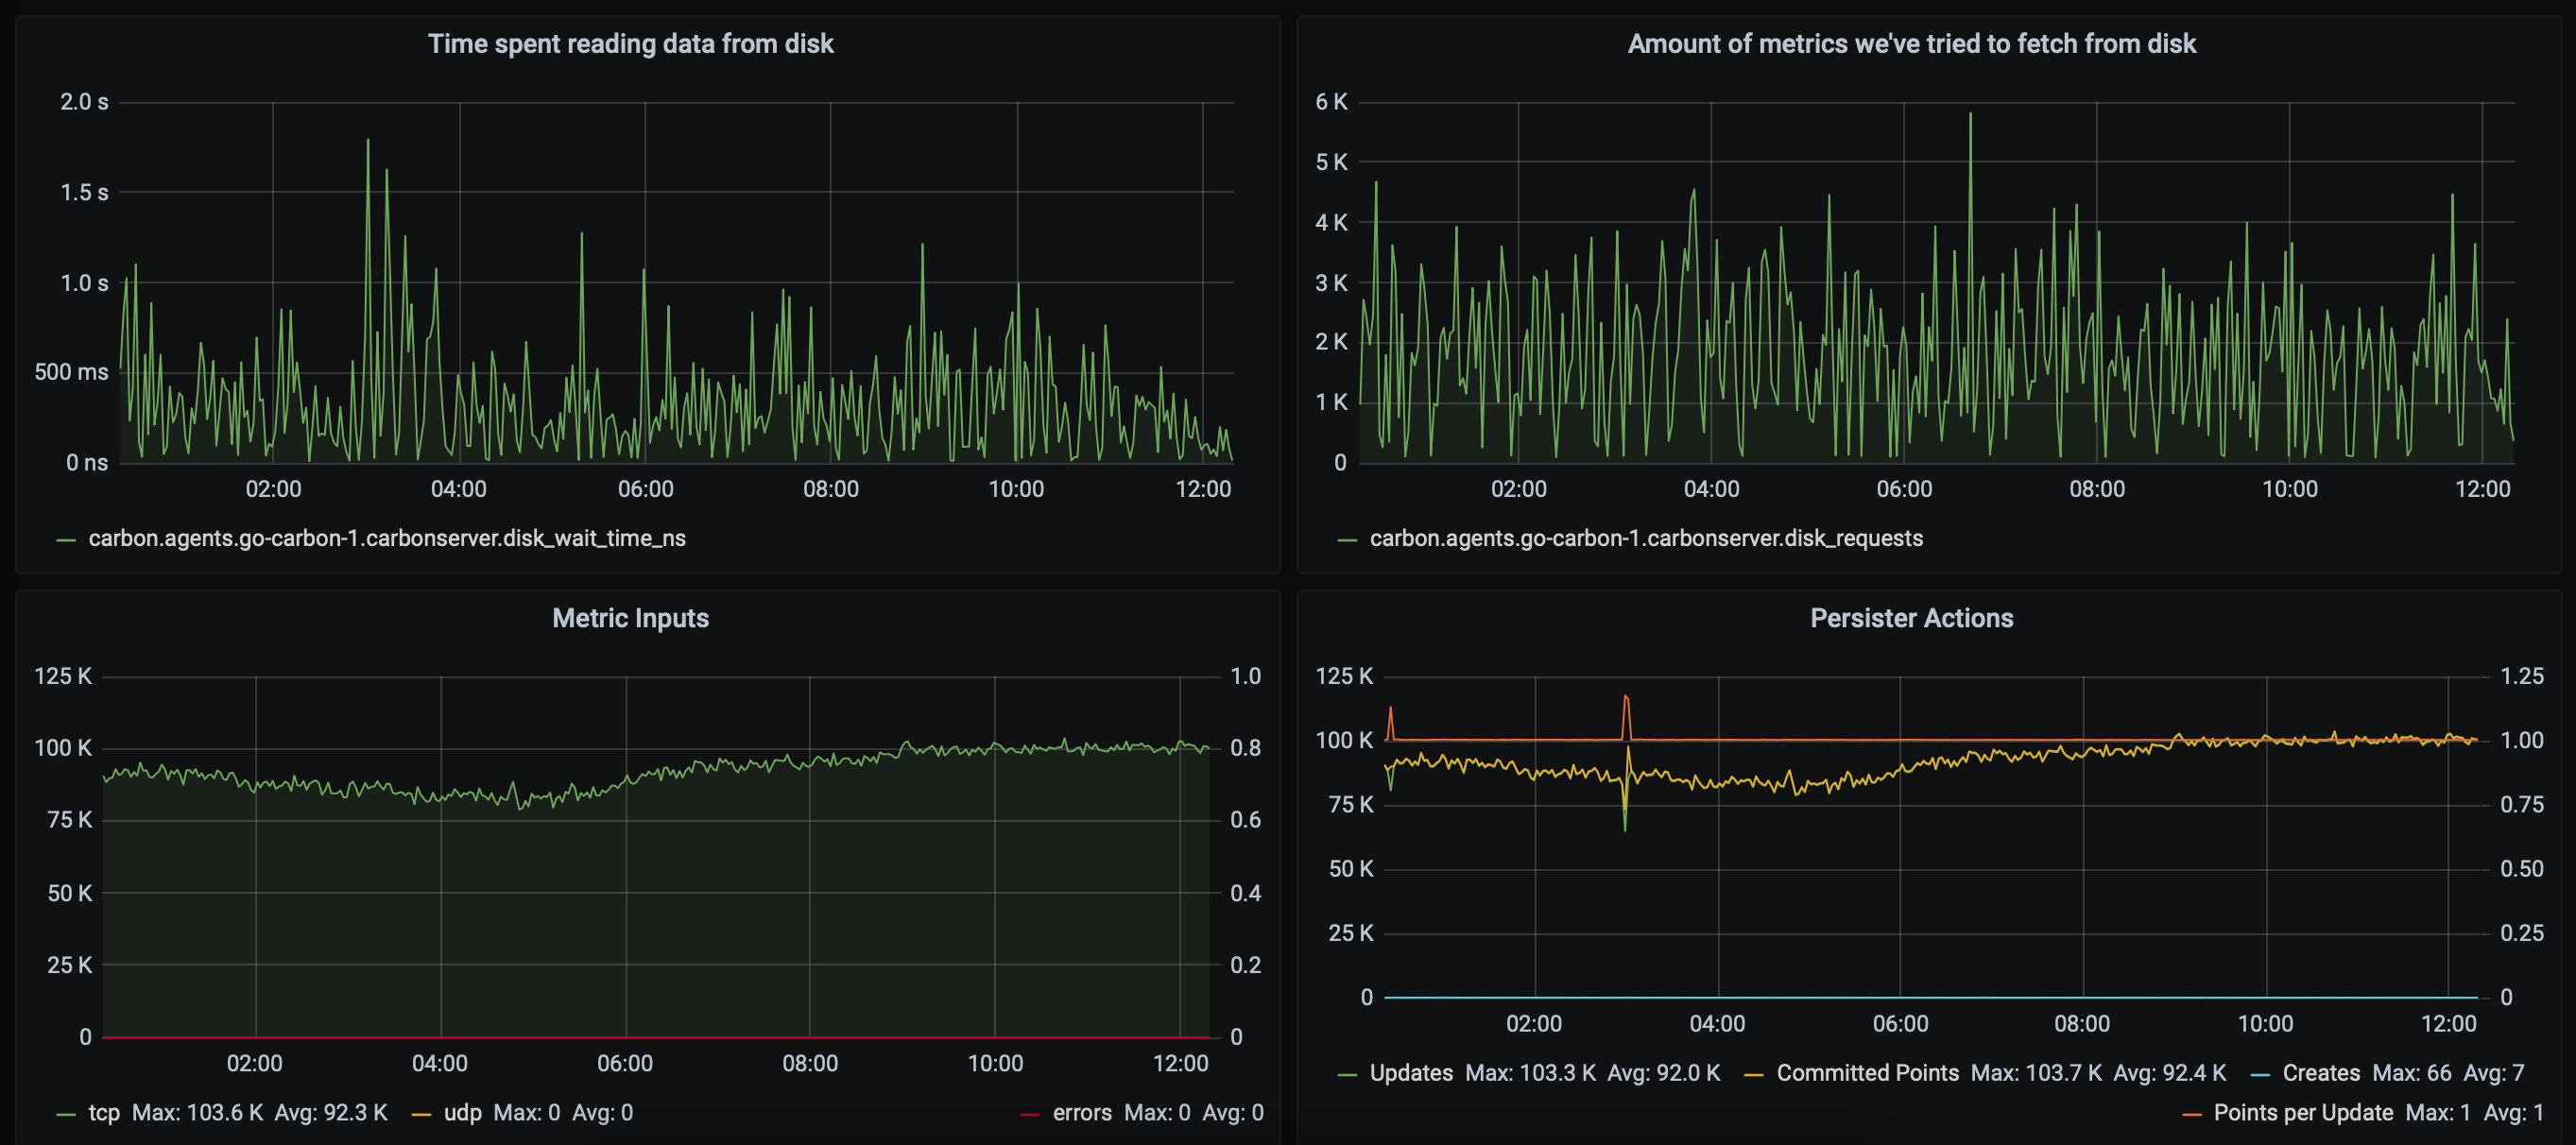Toggle the Updates series in Persister legend
2576x1145 pixels.
click(1410, 1073)
